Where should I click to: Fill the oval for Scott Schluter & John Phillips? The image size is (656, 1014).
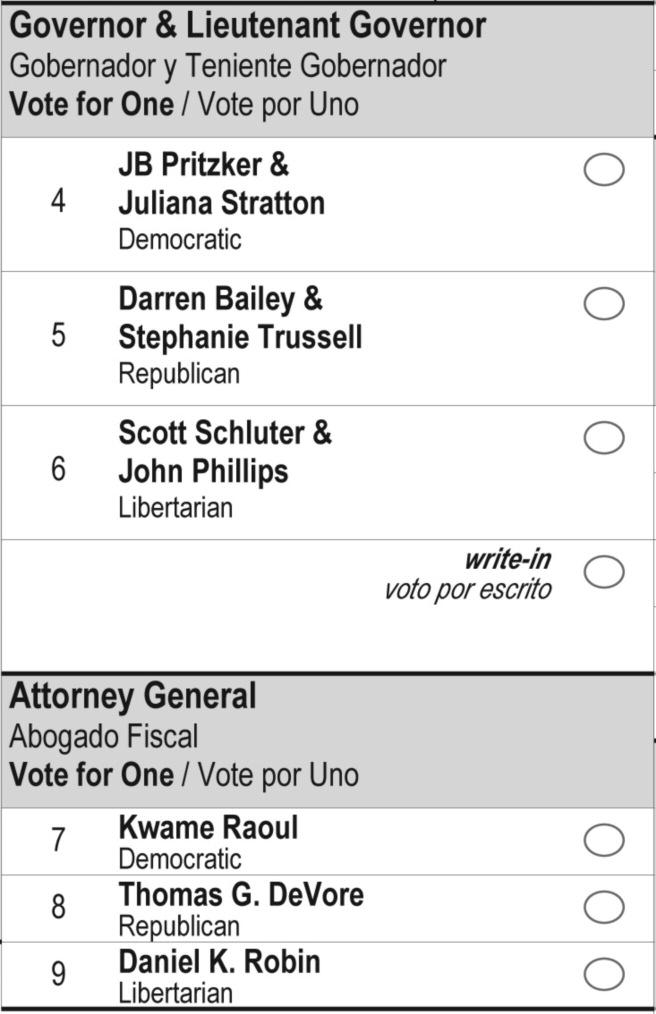tap(603, 438)
